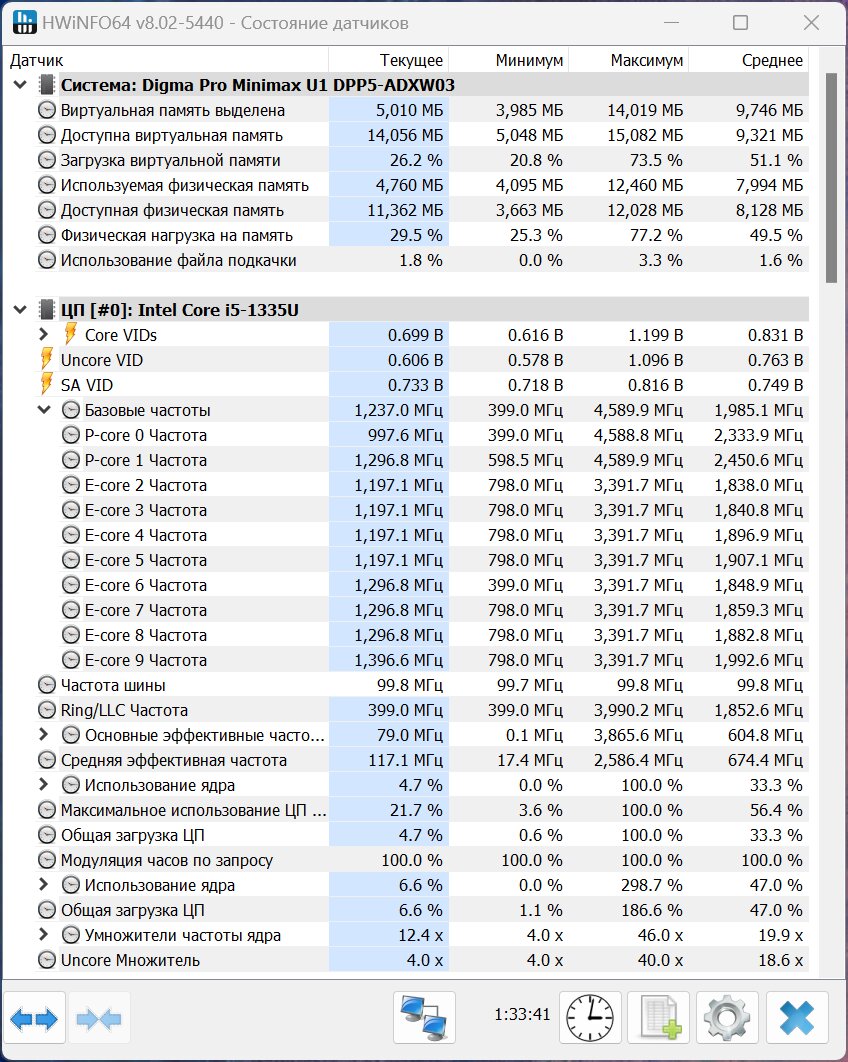848x1062 pixels.
Task: Close sensors with the blue X button
Action: point(797,1018)
